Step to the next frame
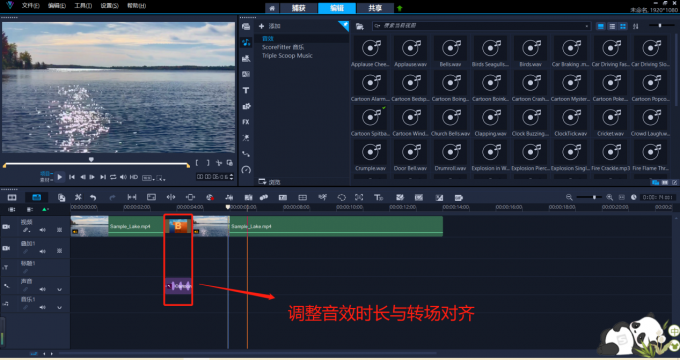This screenshot has width=680, height=360. click(x=92, y=177)
